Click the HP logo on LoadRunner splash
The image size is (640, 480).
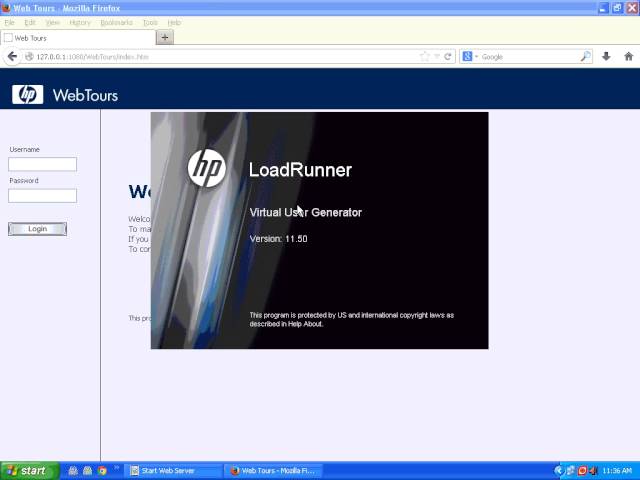pos(207,168)
